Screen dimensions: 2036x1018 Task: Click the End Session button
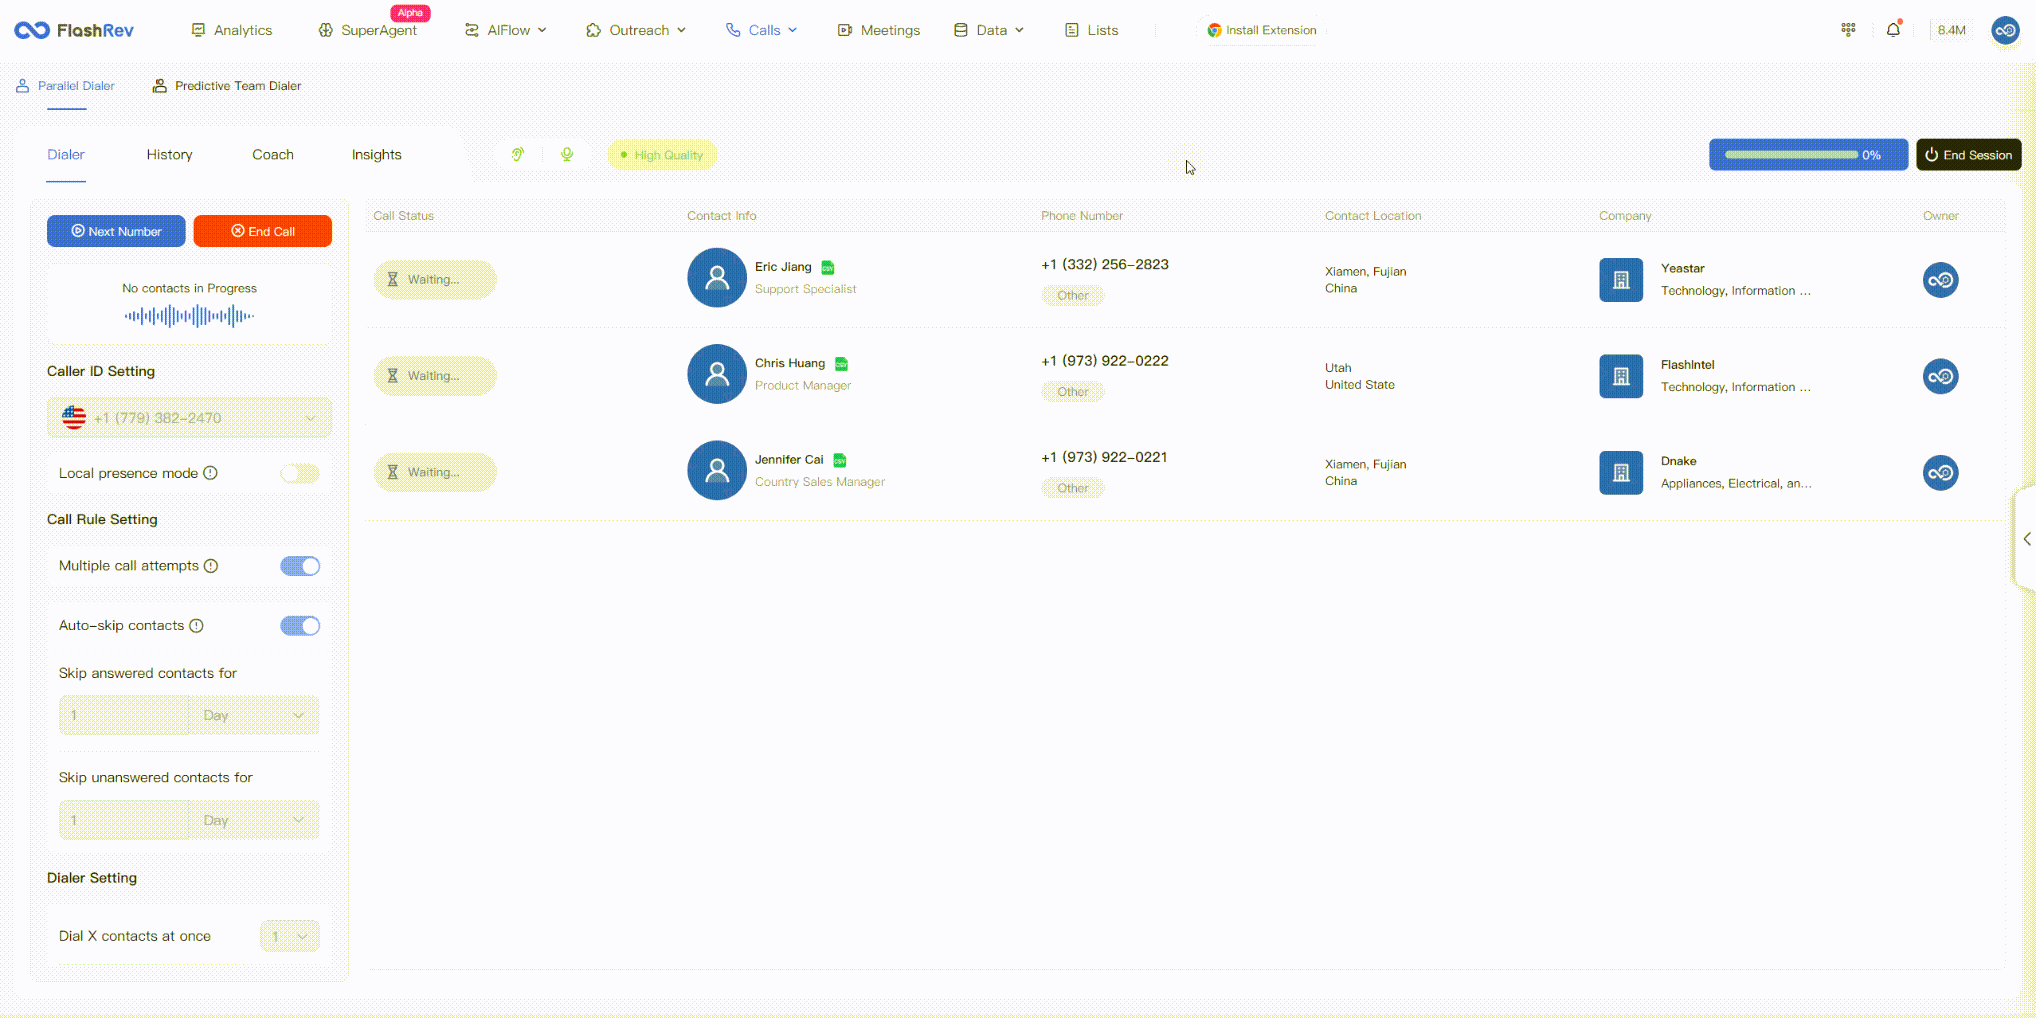click(x=1968, y=155)
